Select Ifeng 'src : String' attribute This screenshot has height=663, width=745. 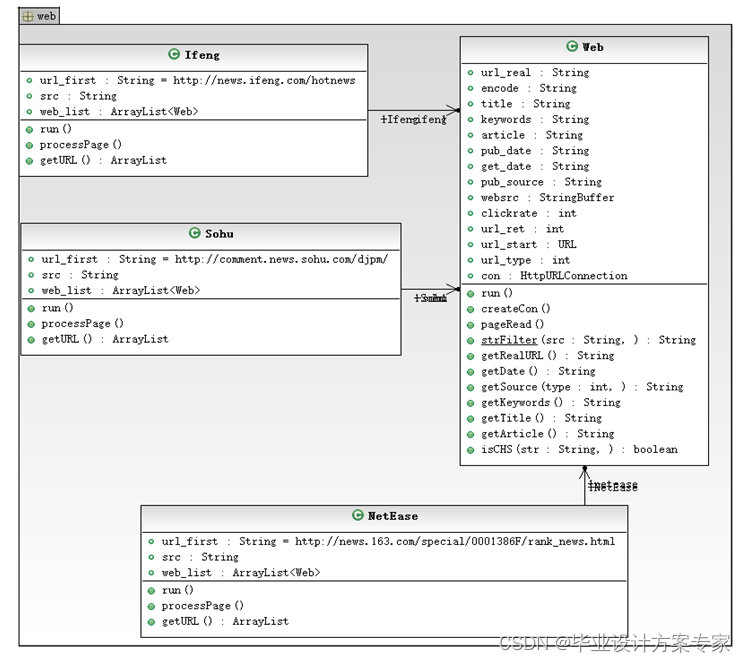pyautogui.click(x=78, y=96)
